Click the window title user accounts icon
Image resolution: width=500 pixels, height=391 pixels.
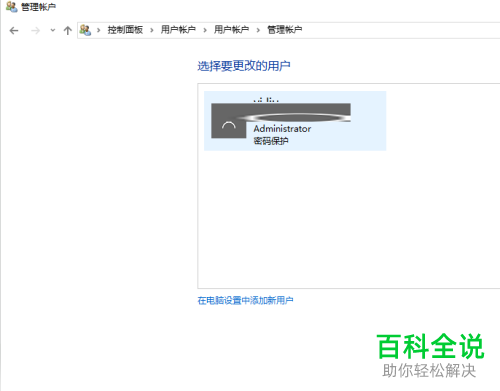coord(12,7)
